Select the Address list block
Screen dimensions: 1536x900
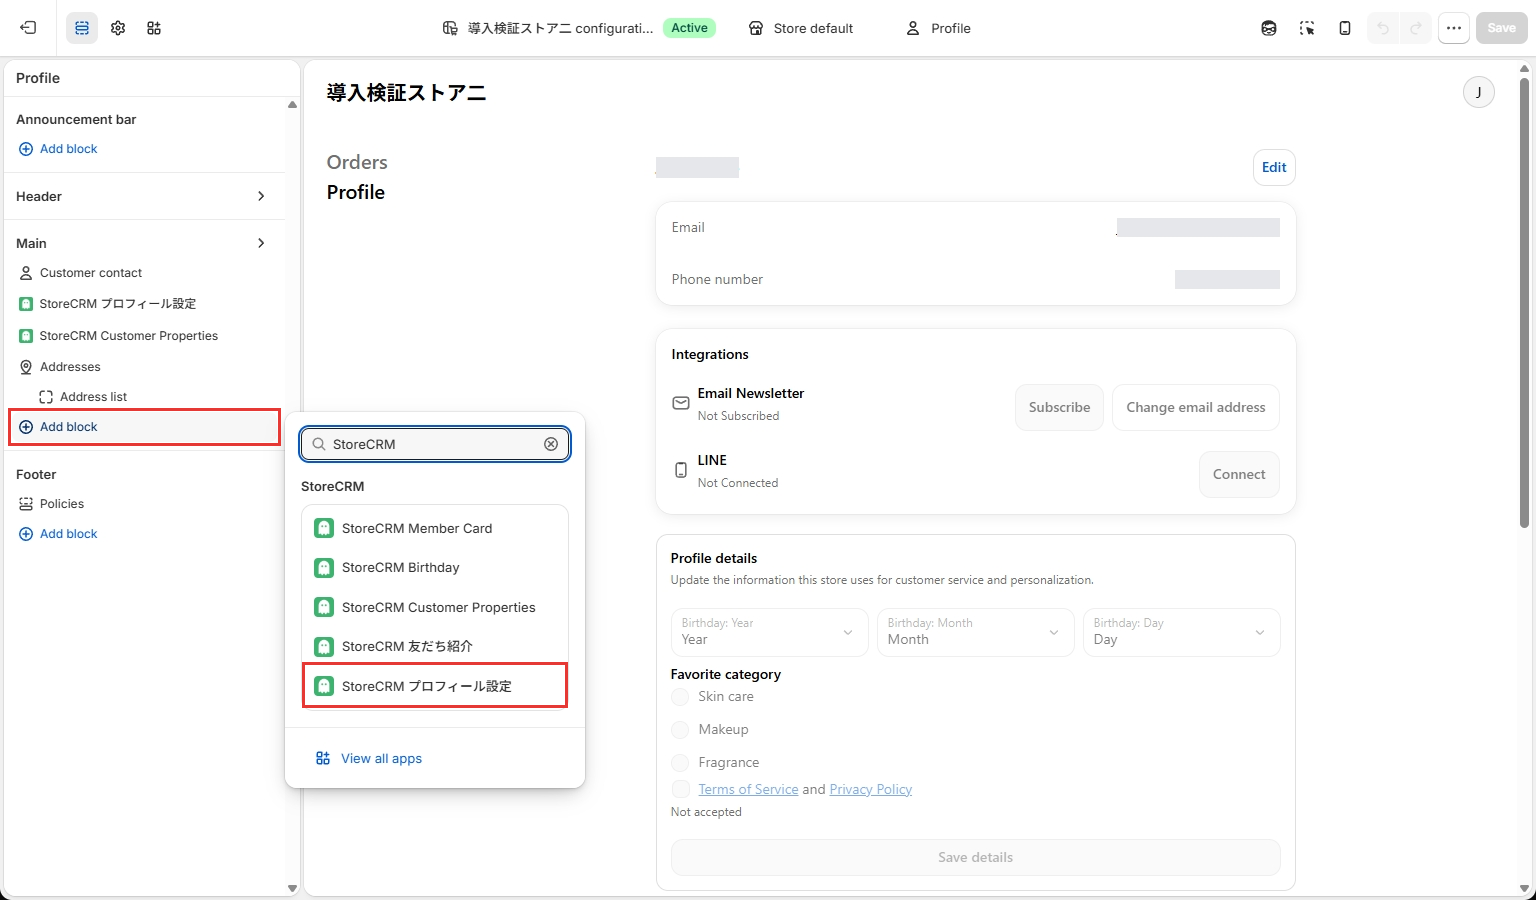coord(93,397)
